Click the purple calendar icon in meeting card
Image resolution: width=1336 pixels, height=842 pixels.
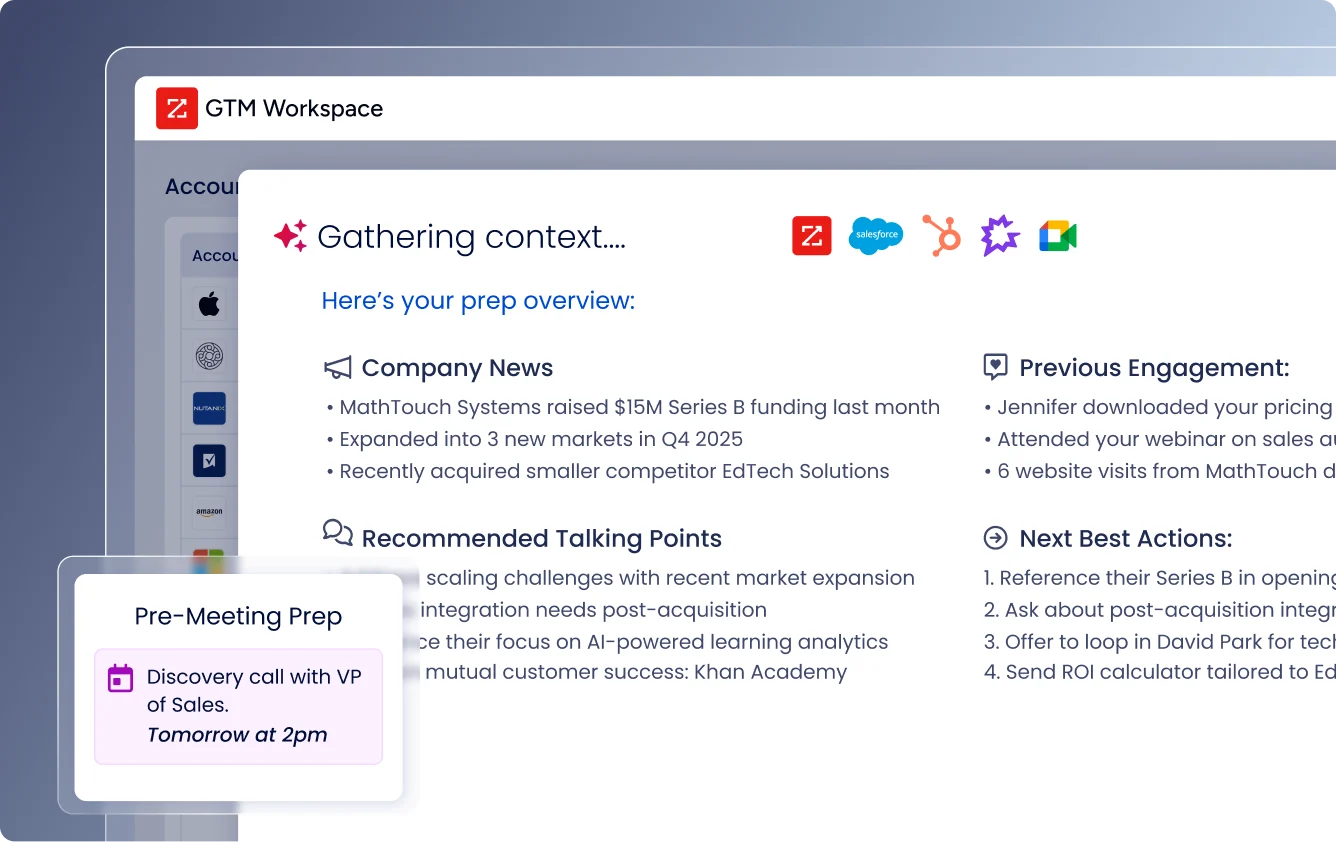point(120,678)
